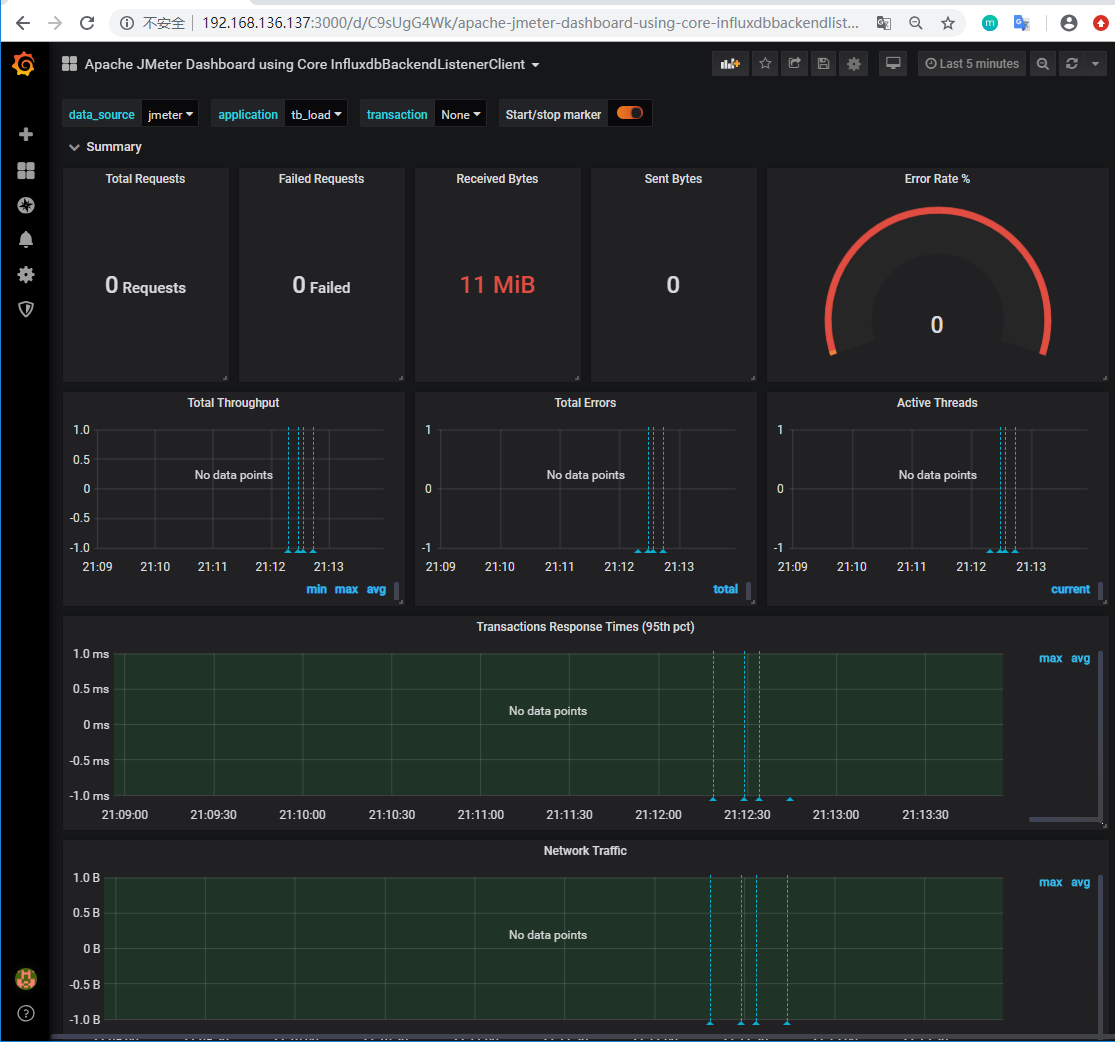Open the Help question mark icon
Image resolution: width=1115 pixels, height=1042 pixels.
pyautogui.click(x=26, y=1014)
